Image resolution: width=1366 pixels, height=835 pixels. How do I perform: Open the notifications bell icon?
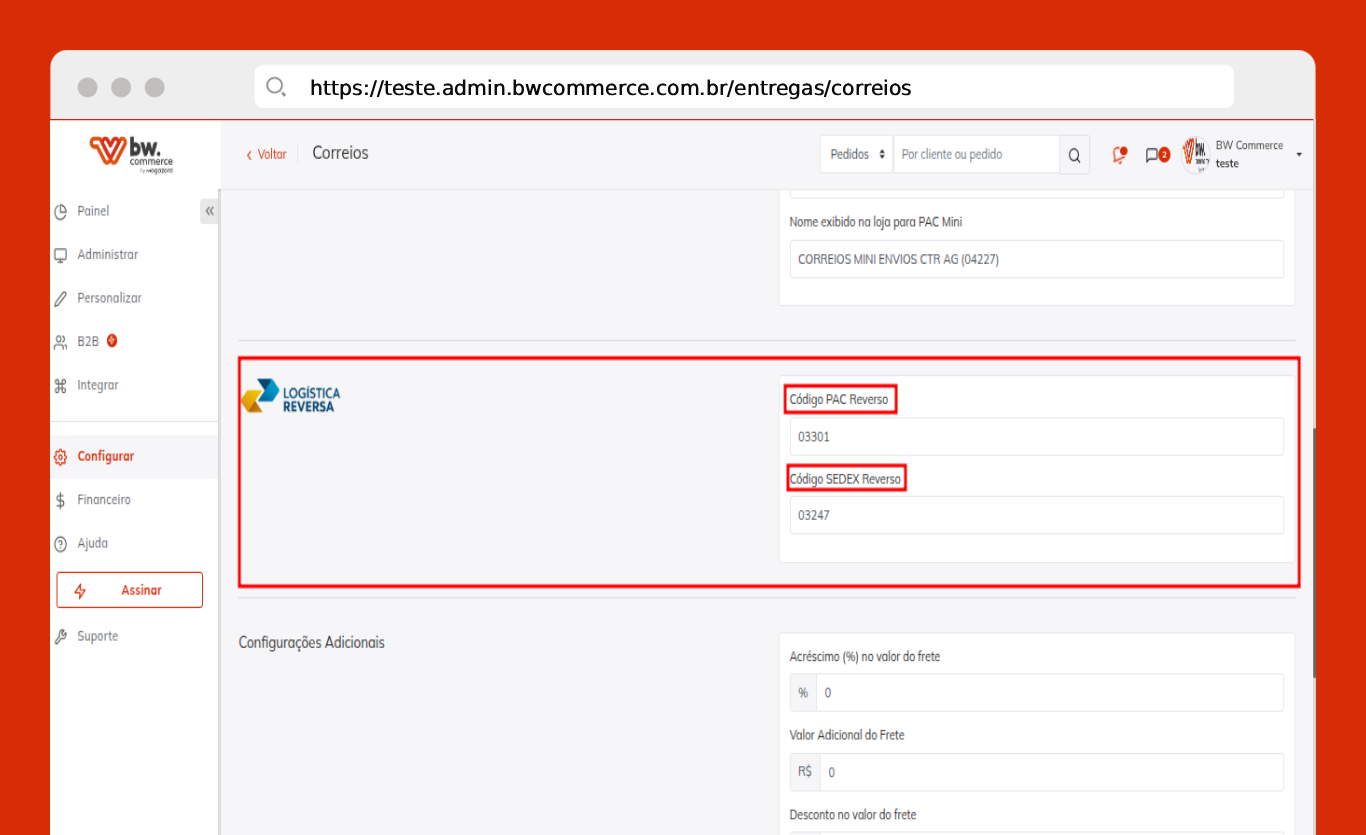point(1119,155)
